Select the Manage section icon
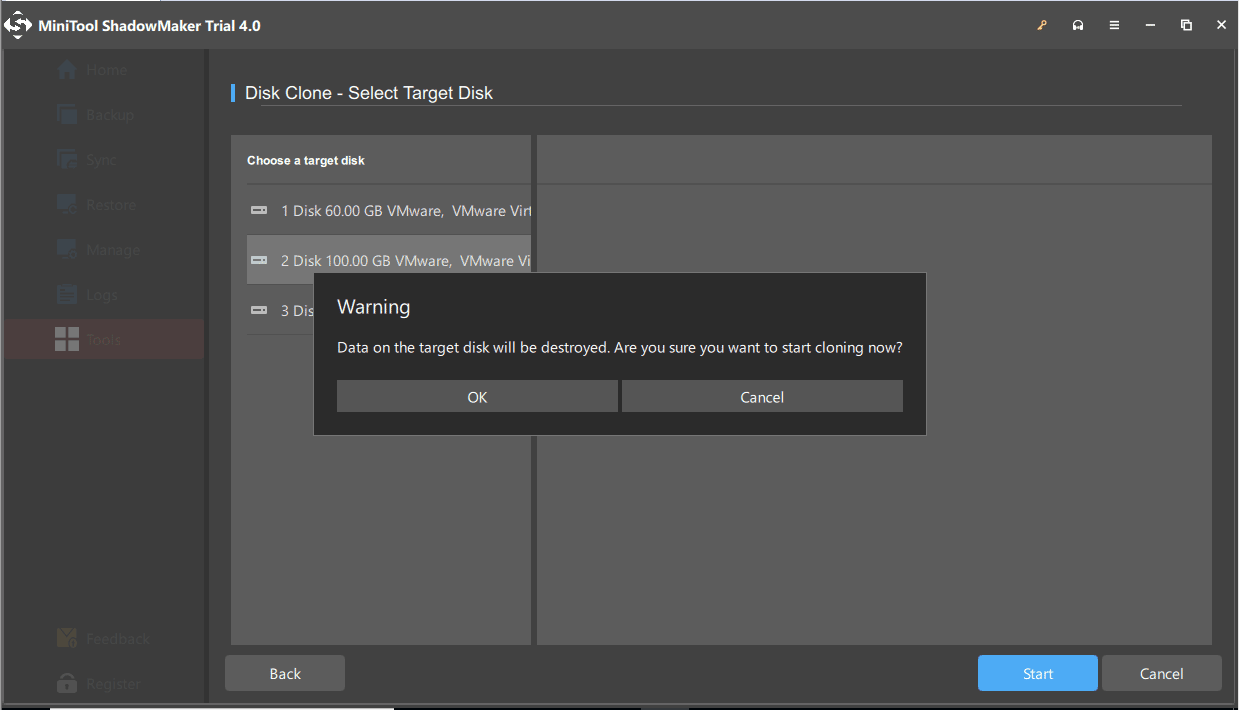The height and width of the screenshot is (710, 1239). pos(68,249)
